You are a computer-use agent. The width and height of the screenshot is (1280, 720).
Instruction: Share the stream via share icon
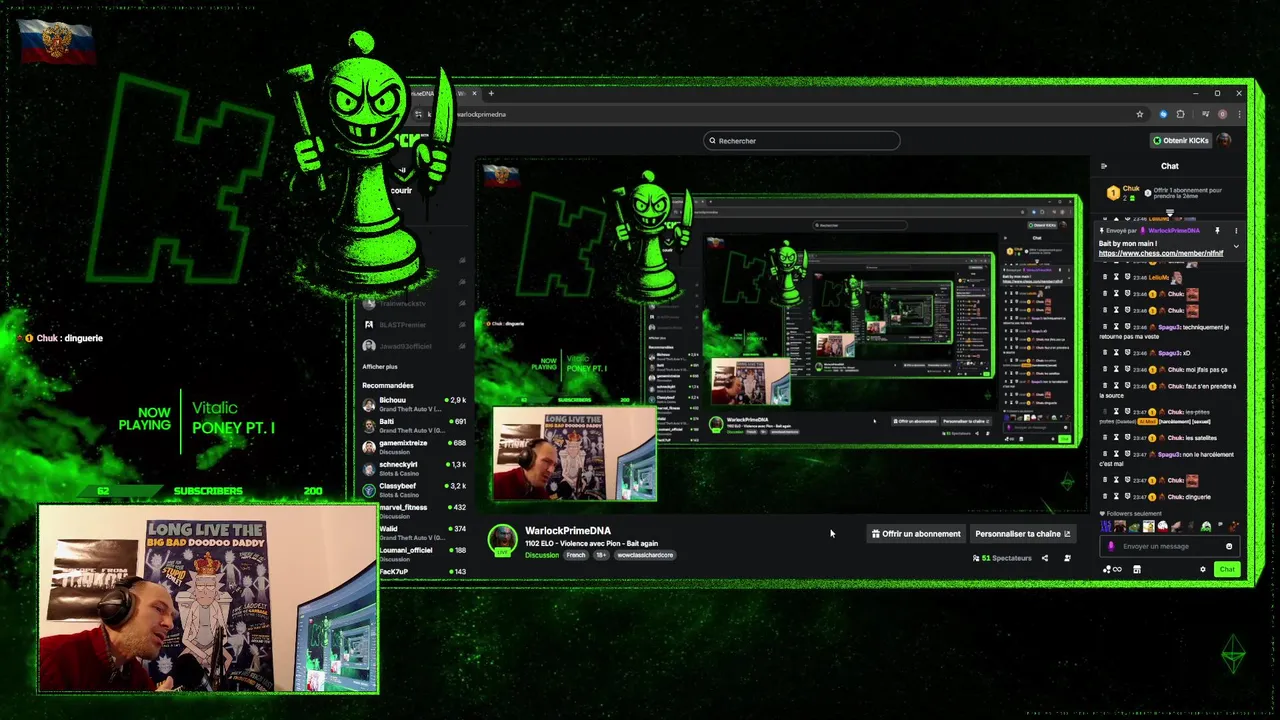pos(1045,558)
